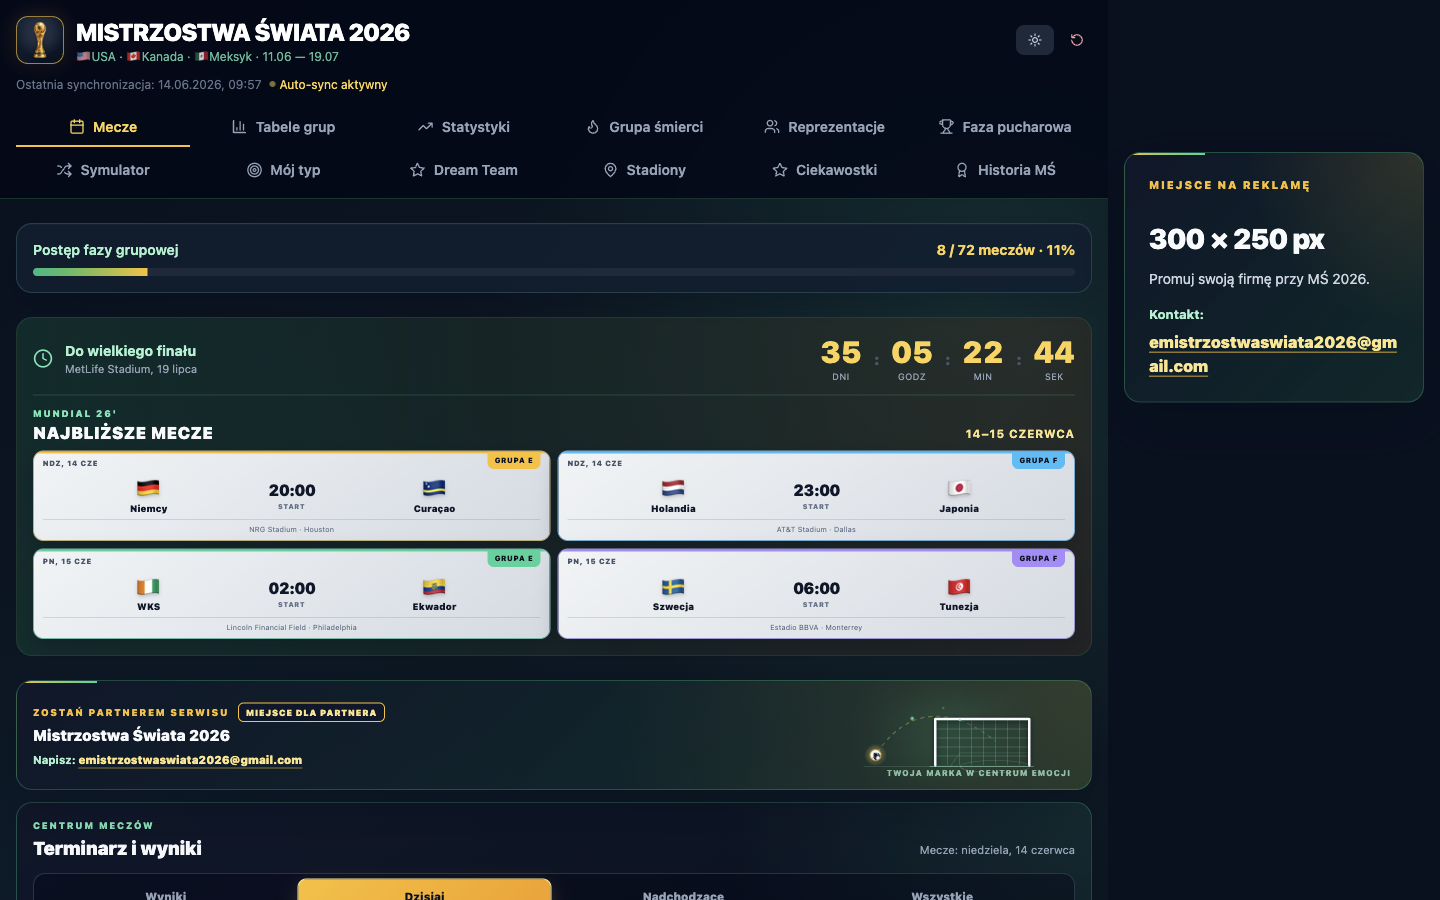Click the Grupa F badge on Holandia match
The image size is (1440, 900).
[x=1039, y=461]
